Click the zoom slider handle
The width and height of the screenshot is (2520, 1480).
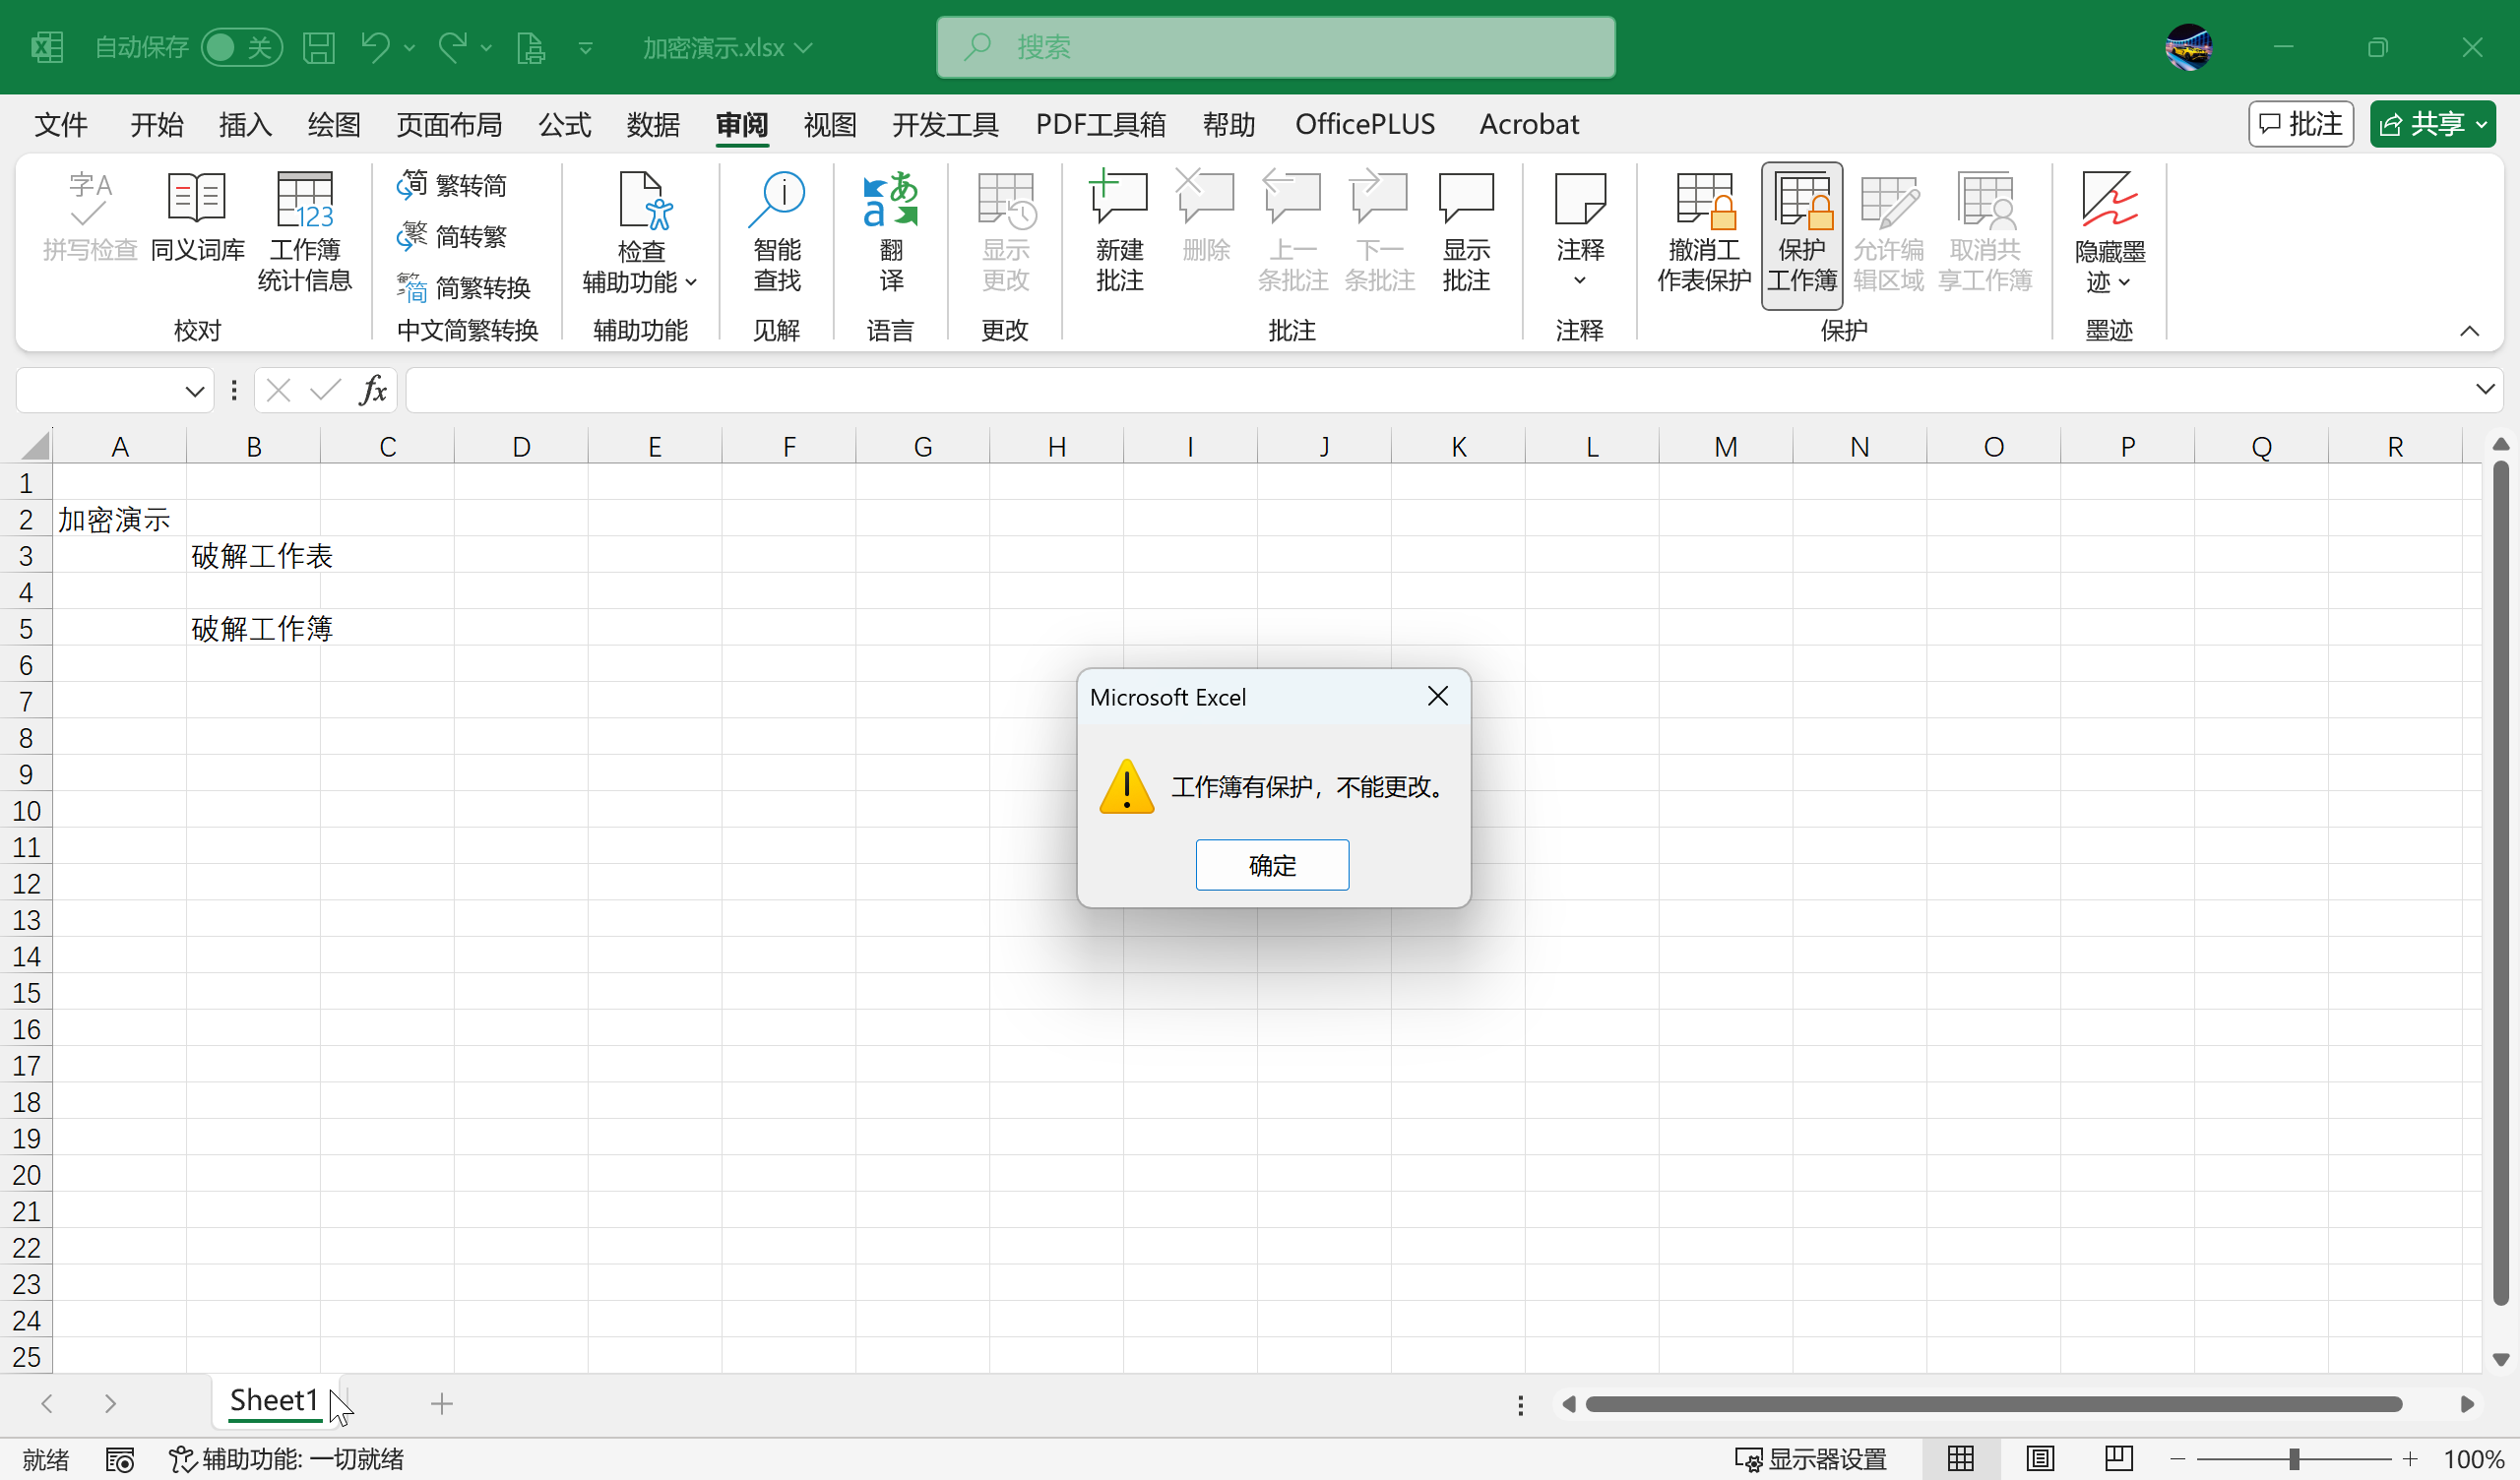click(2294, 1459)
